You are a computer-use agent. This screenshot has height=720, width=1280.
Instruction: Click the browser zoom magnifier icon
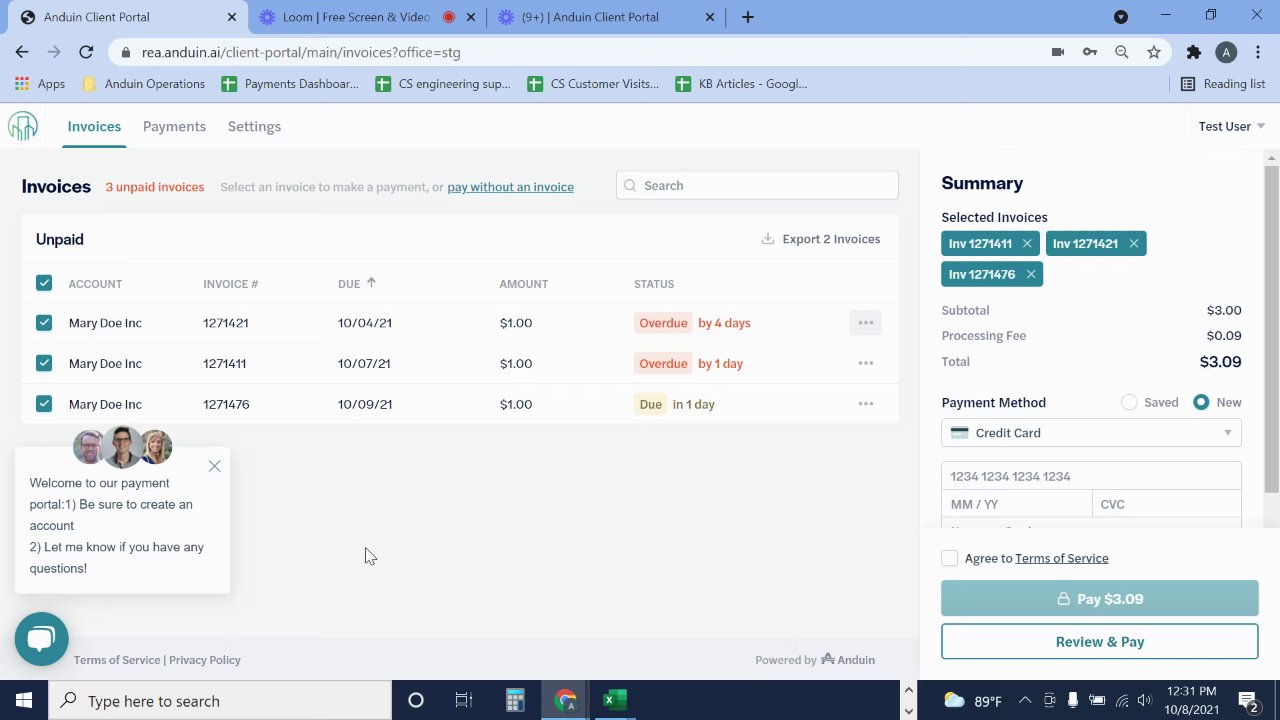click(1122, 52)
